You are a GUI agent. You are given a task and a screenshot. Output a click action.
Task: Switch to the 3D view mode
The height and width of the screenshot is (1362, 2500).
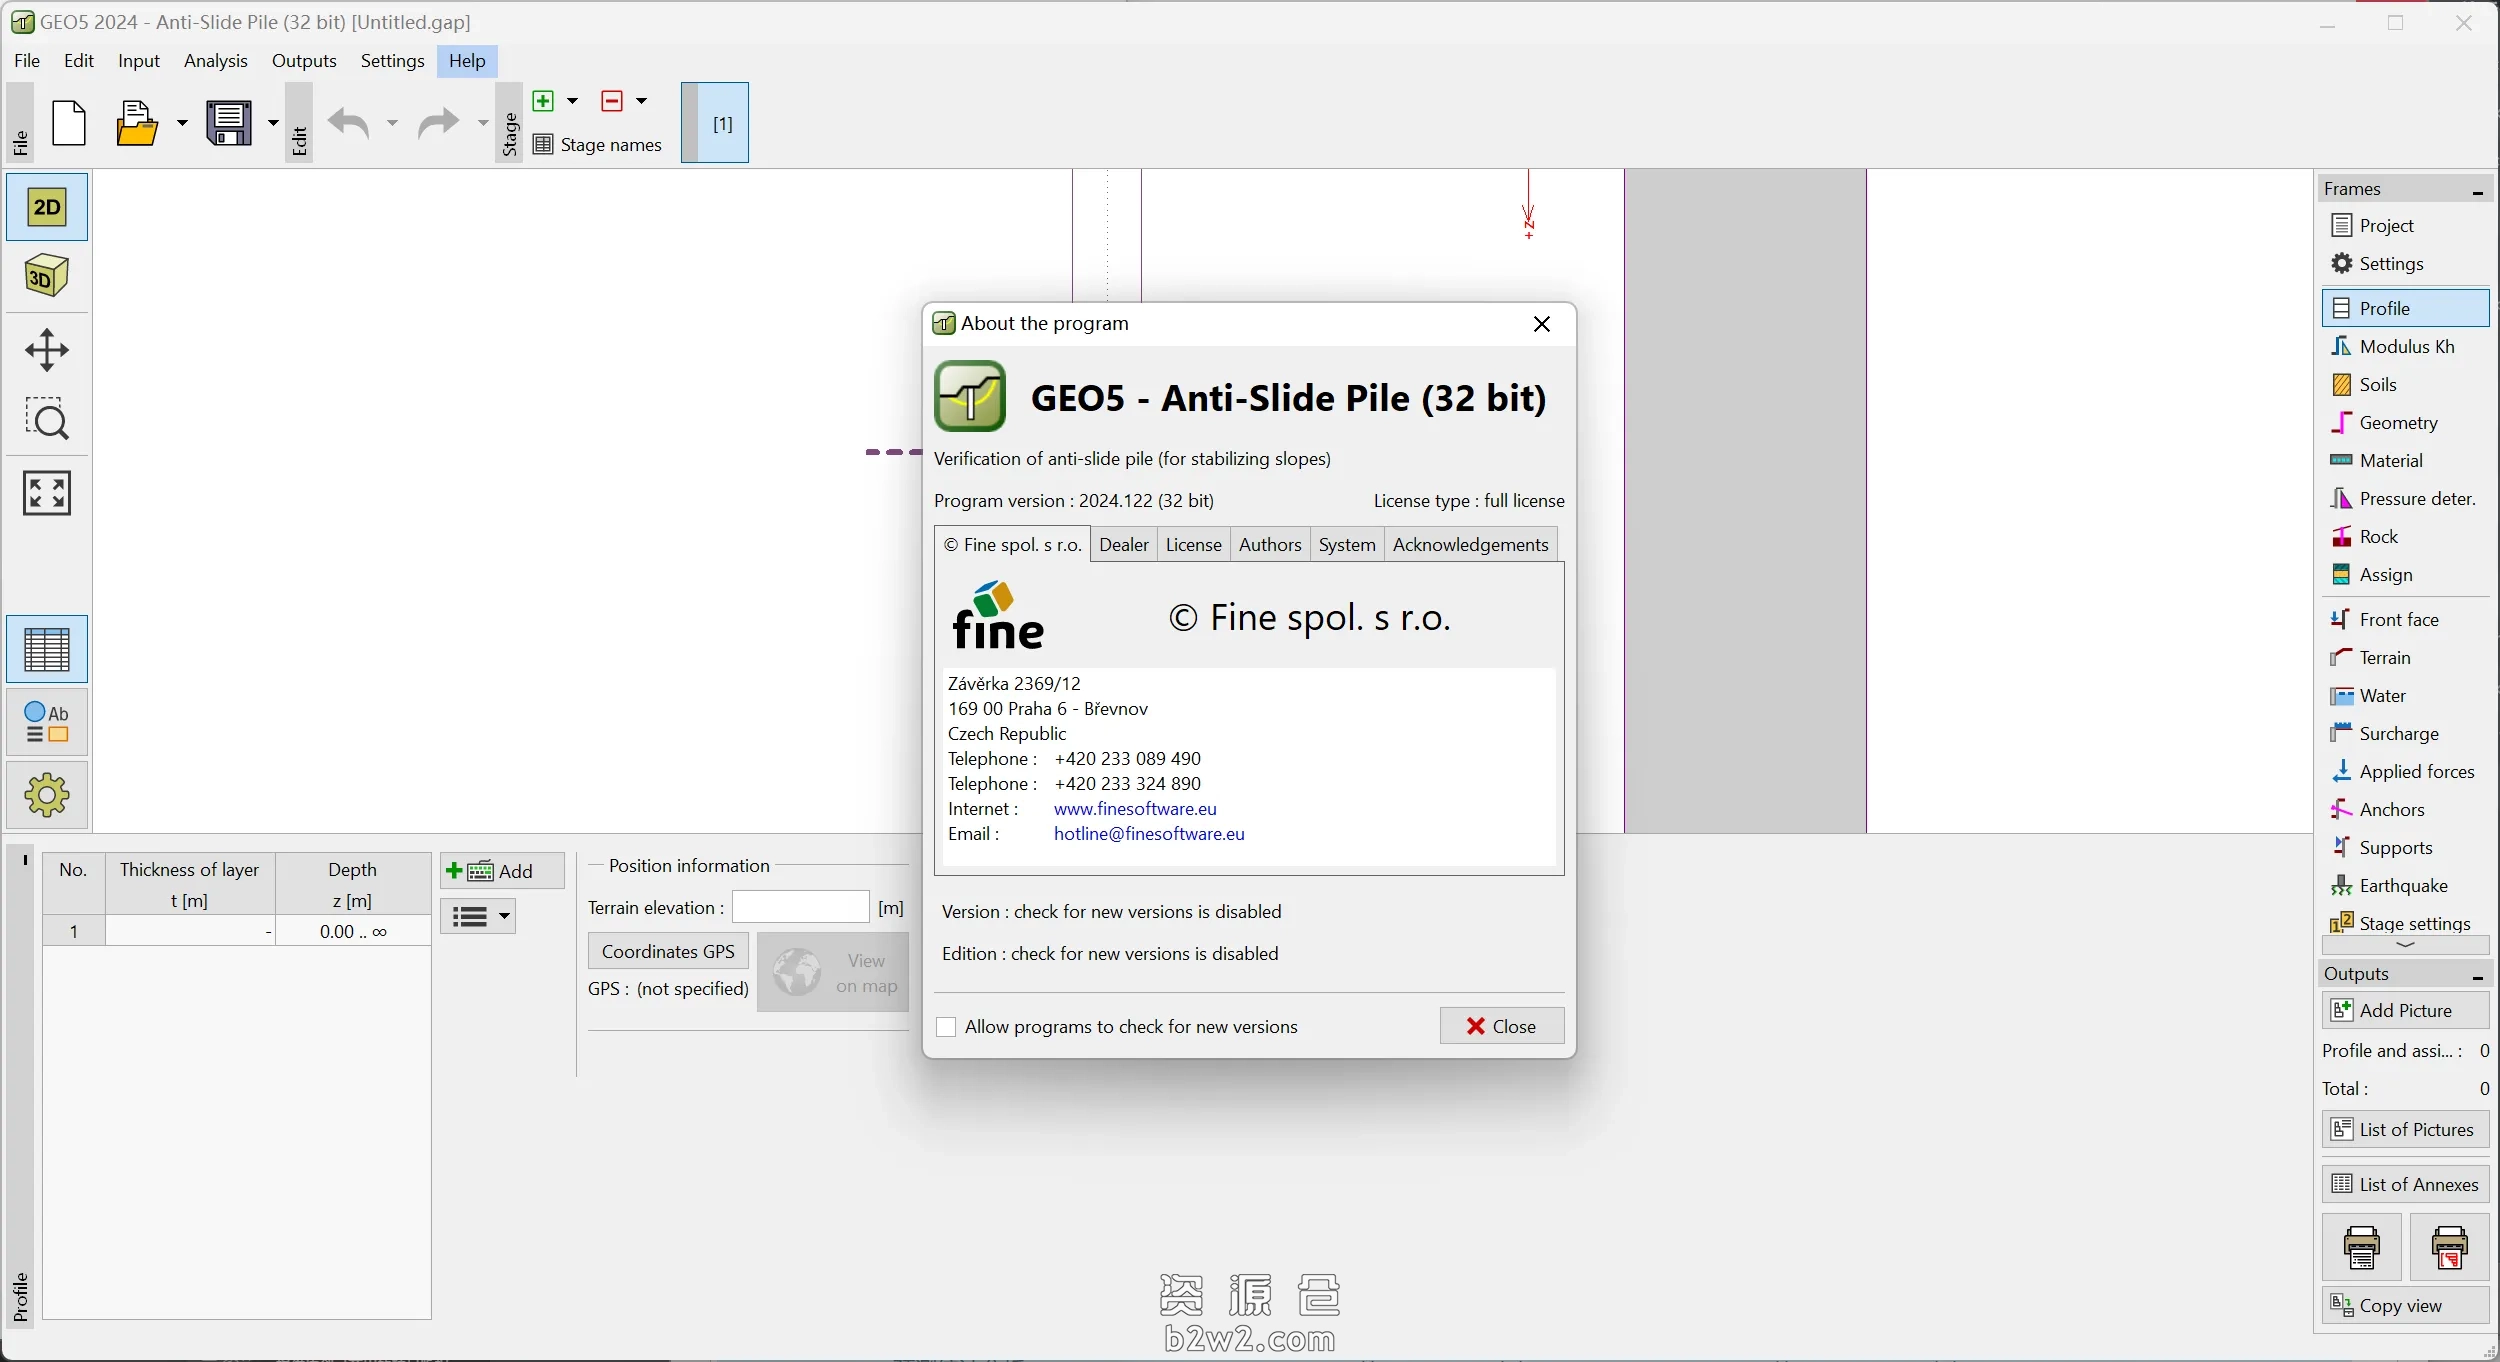tap(46, 276)
